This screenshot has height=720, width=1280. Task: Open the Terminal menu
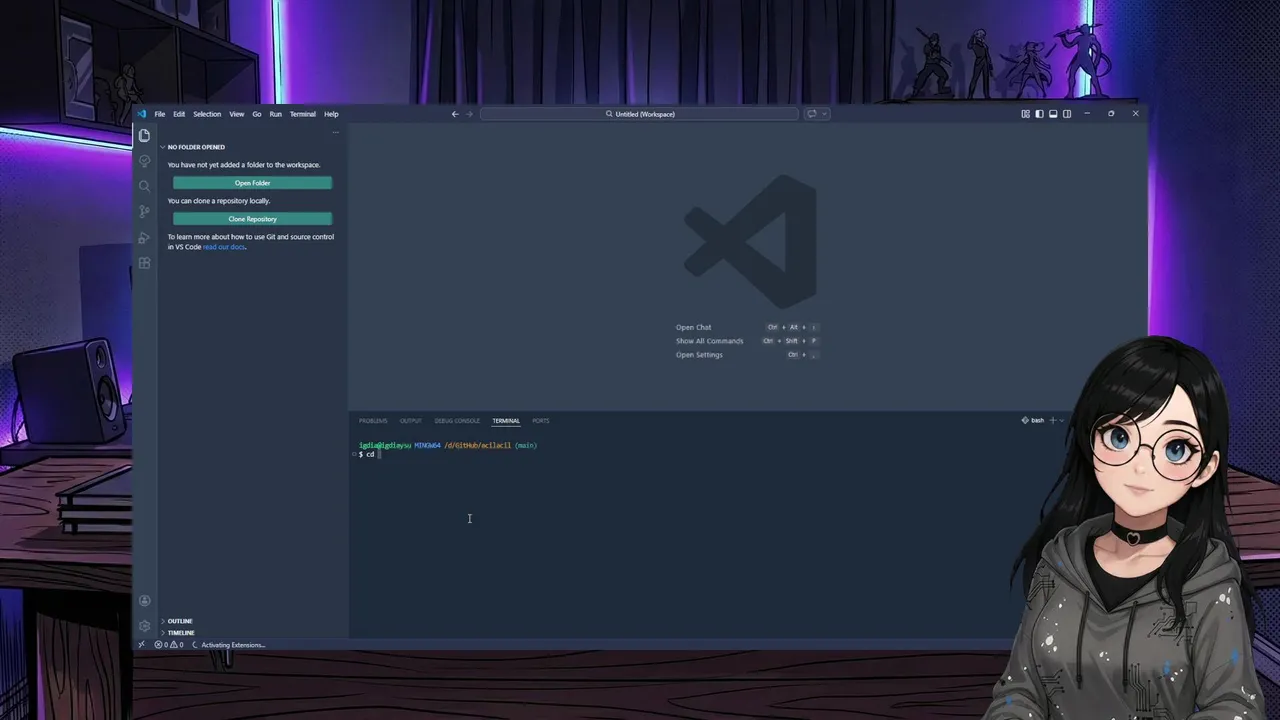pos(303,114)
